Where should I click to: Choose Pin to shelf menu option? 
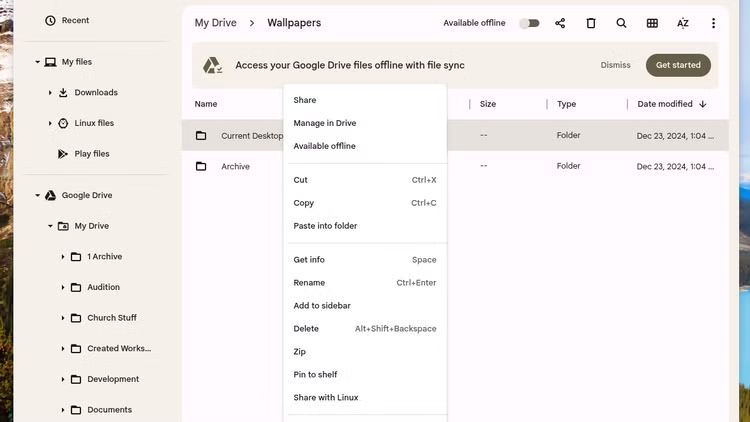pos(315,375)
